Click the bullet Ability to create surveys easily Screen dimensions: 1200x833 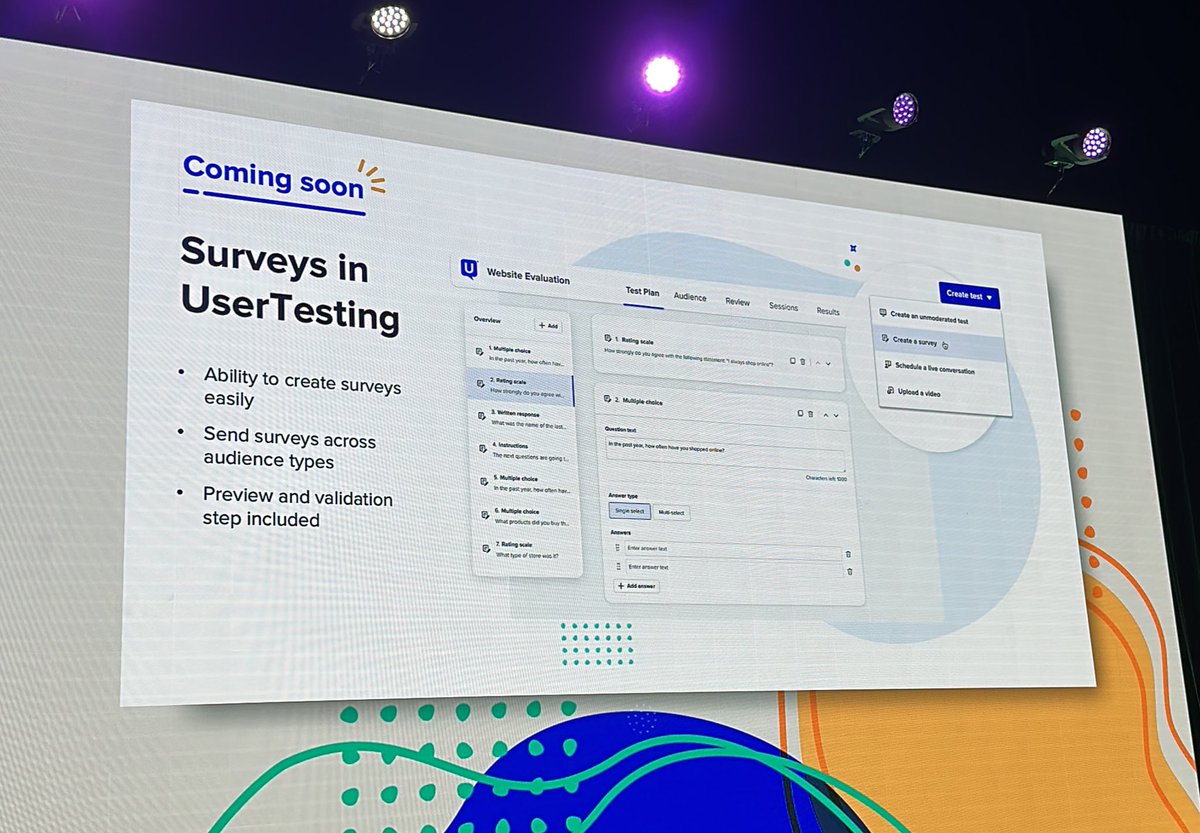[302, 387]
